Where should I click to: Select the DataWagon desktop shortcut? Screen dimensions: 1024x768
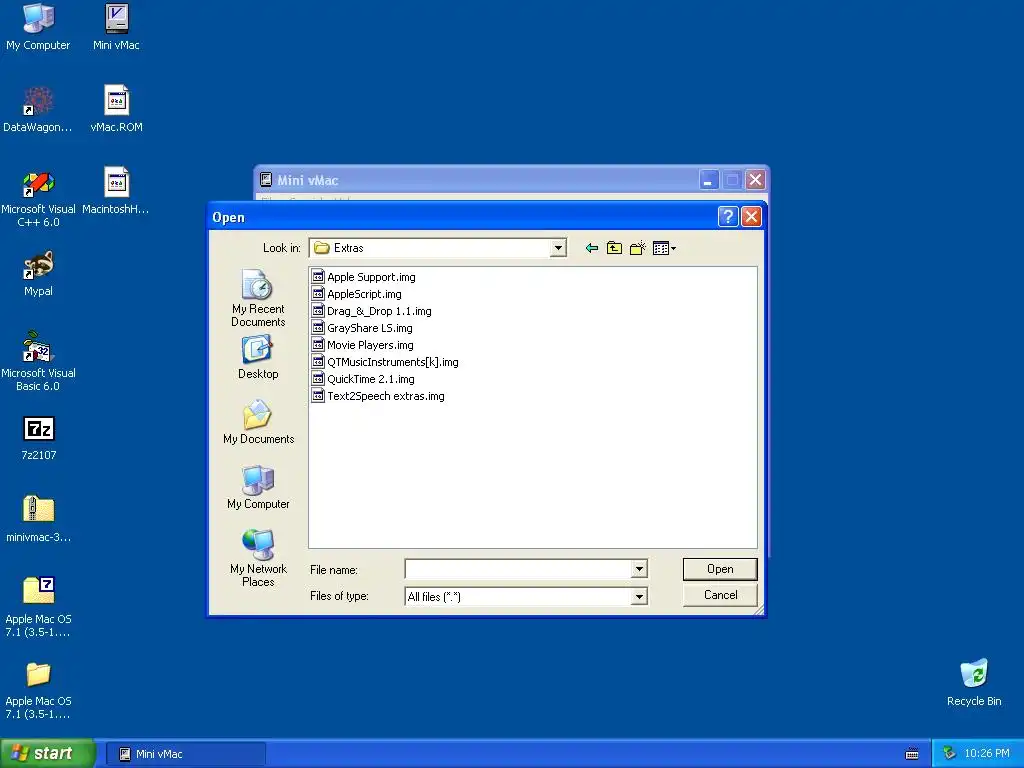click(x=38, y=108)
